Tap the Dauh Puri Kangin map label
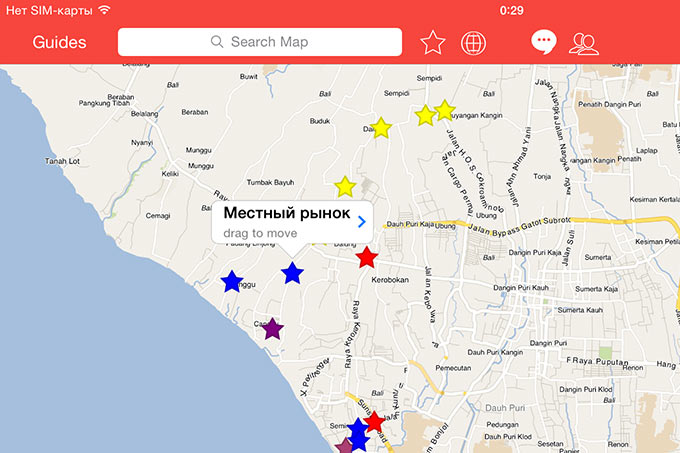 click(x=495, y=352)
